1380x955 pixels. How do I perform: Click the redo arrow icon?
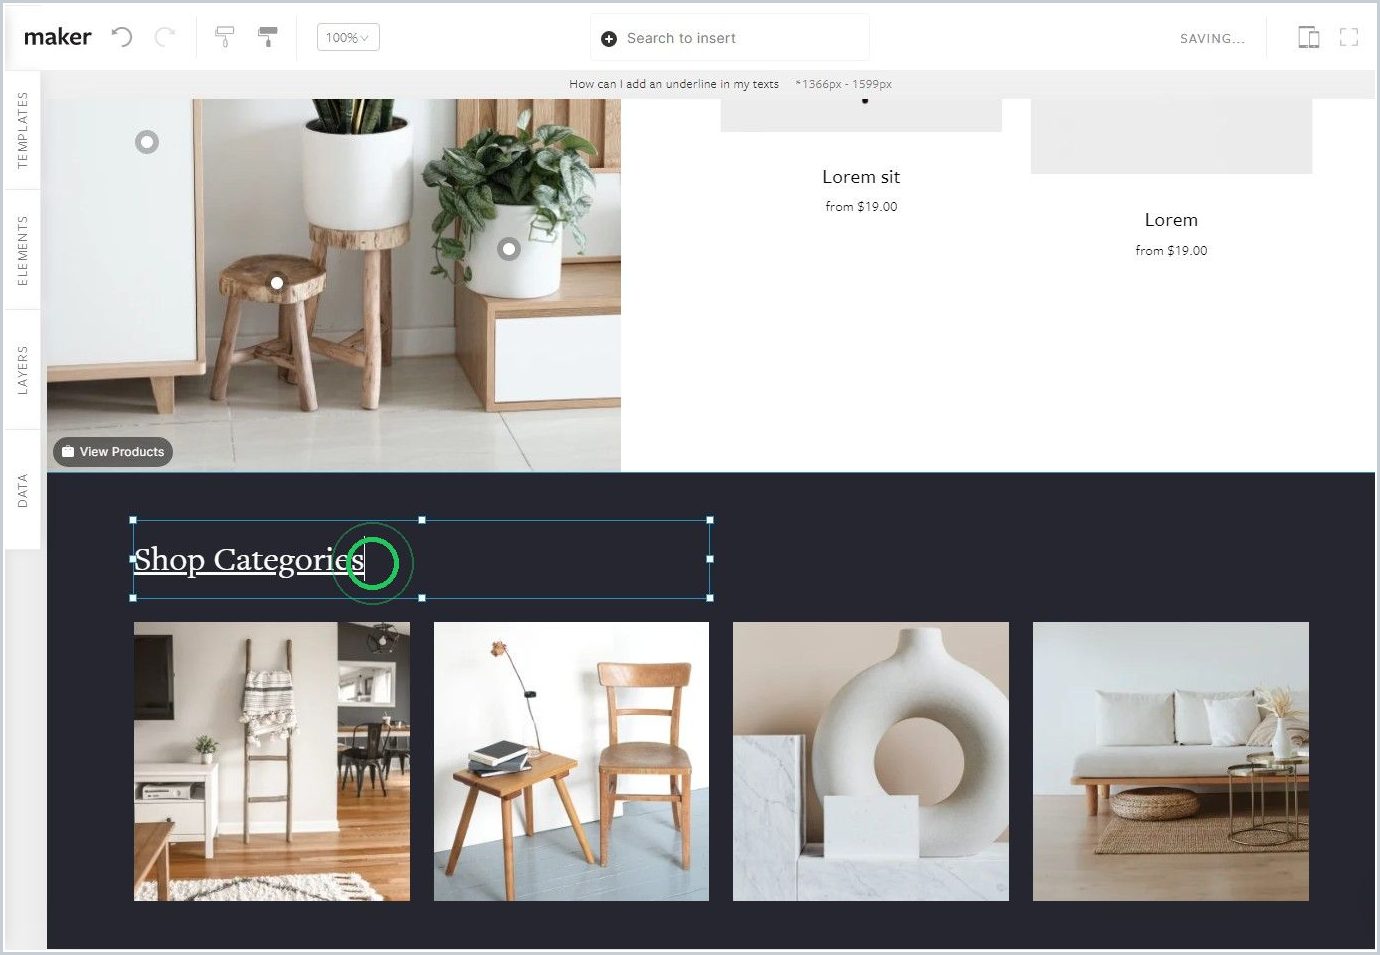coord(164,37)
